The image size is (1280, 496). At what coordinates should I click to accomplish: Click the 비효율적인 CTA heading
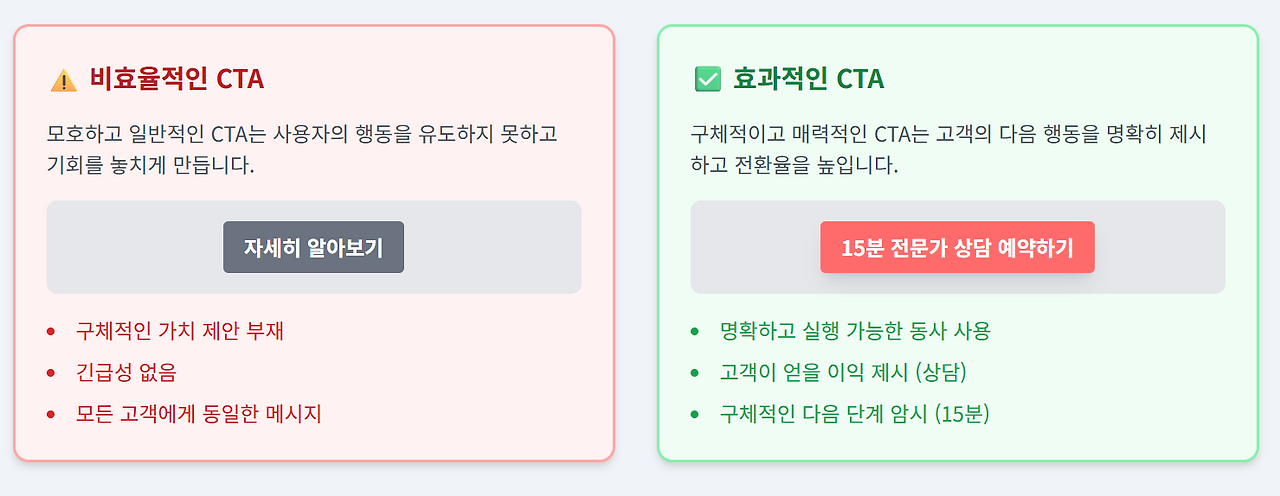(177, 79)
